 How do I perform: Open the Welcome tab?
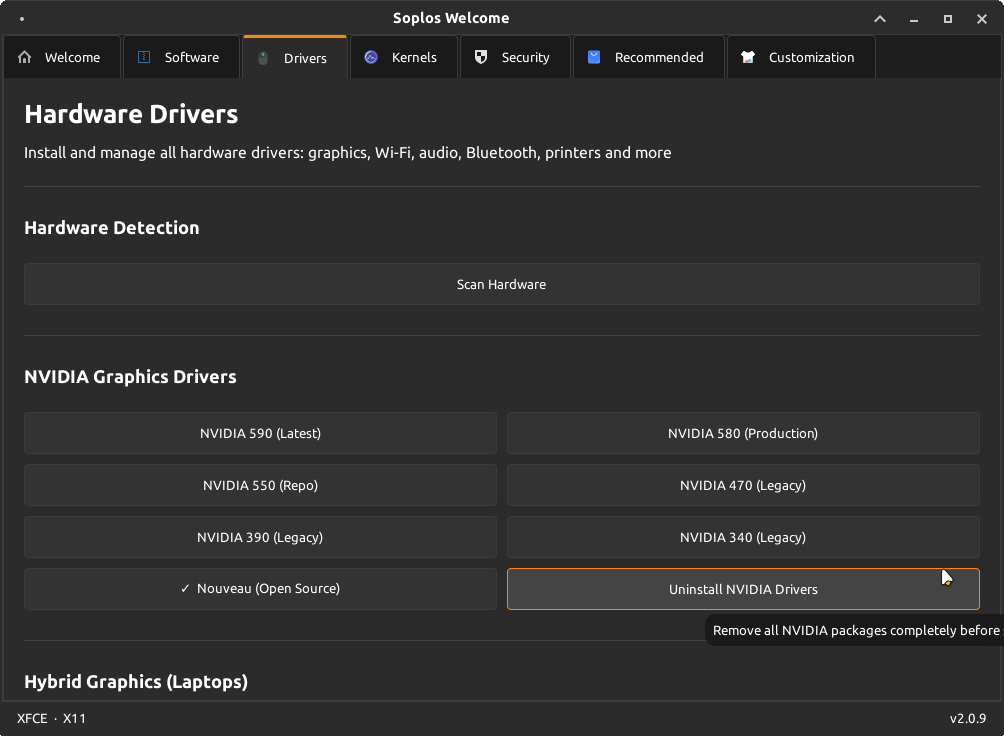point(62,57)
